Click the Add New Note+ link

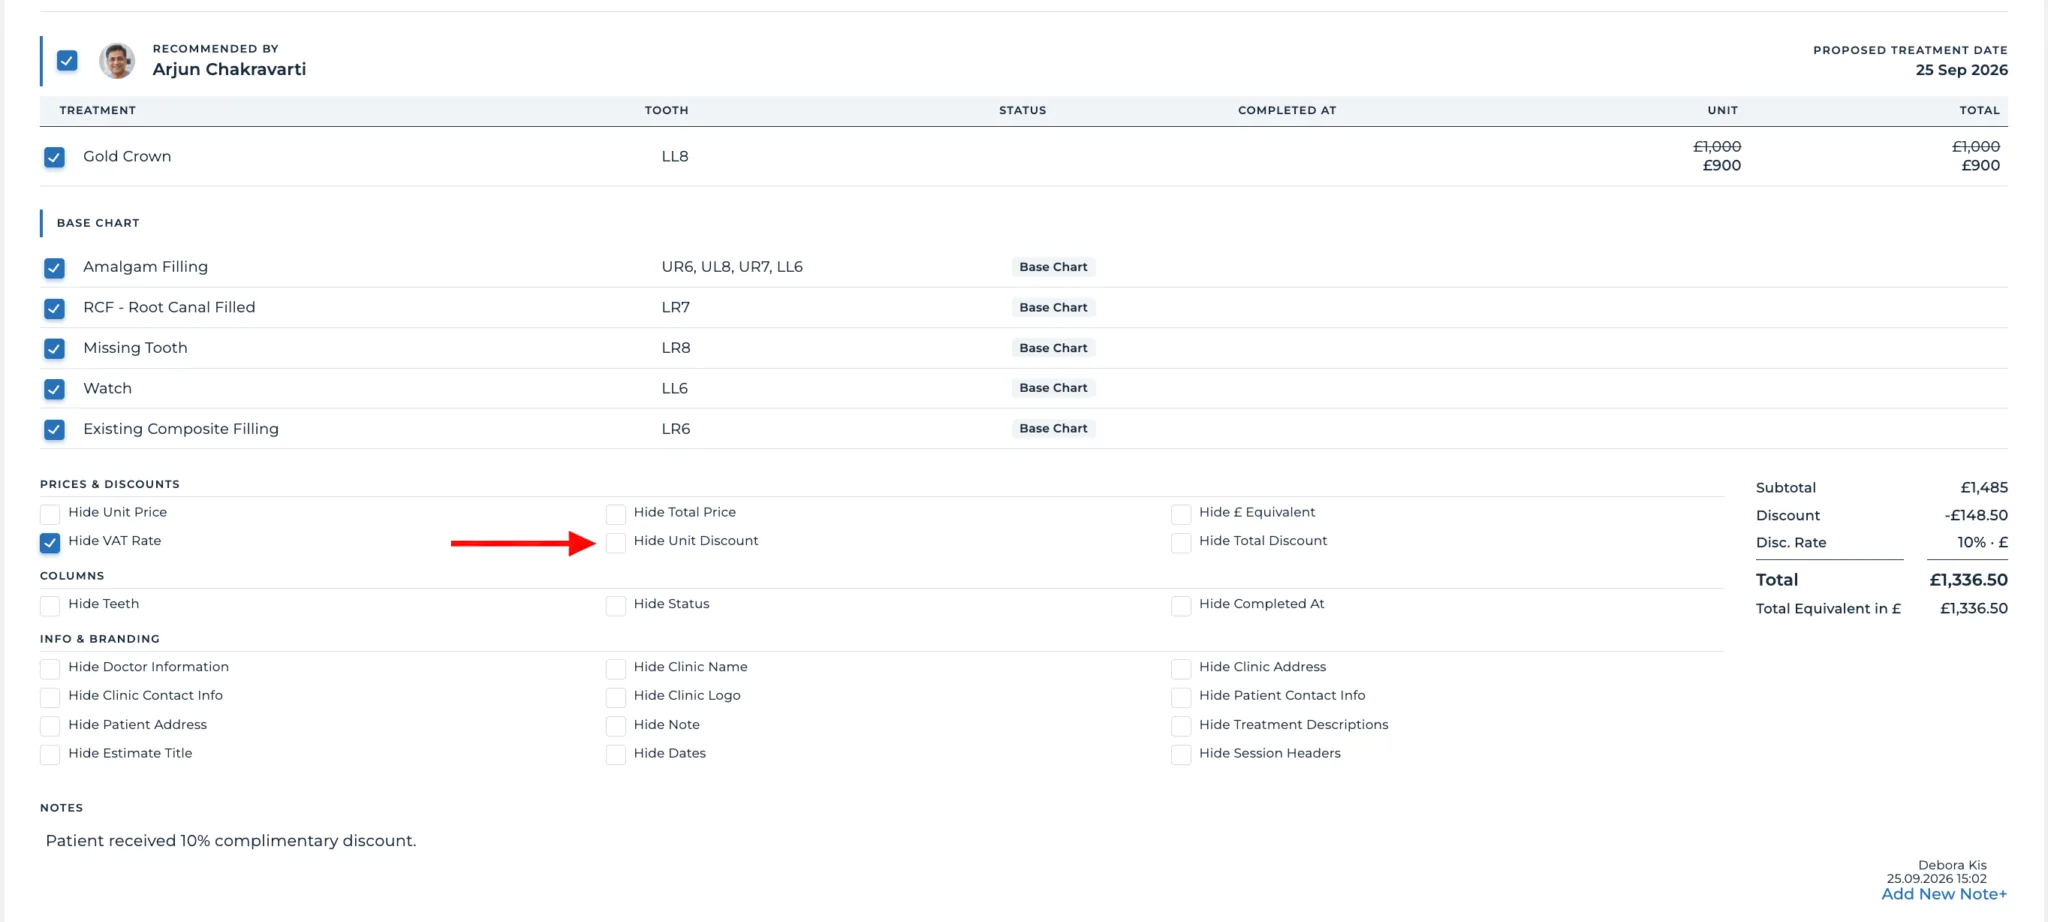pos(1944,894)
